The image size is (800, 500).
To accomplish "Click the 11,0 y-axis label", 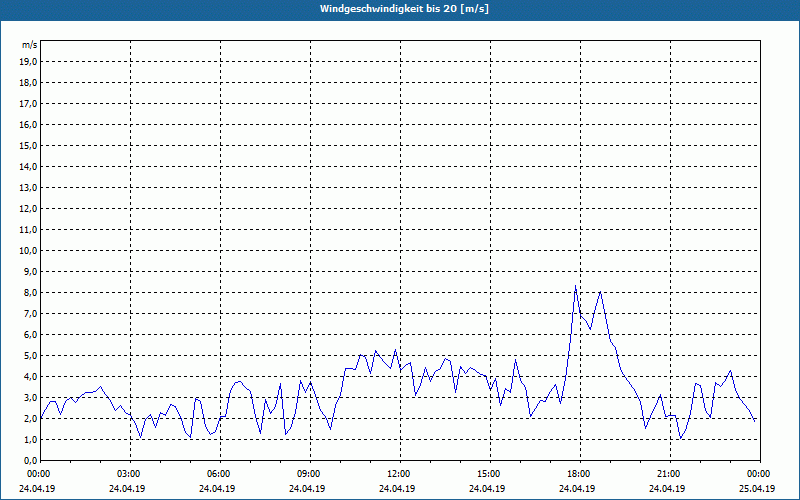I will click(x=28, y=230).
